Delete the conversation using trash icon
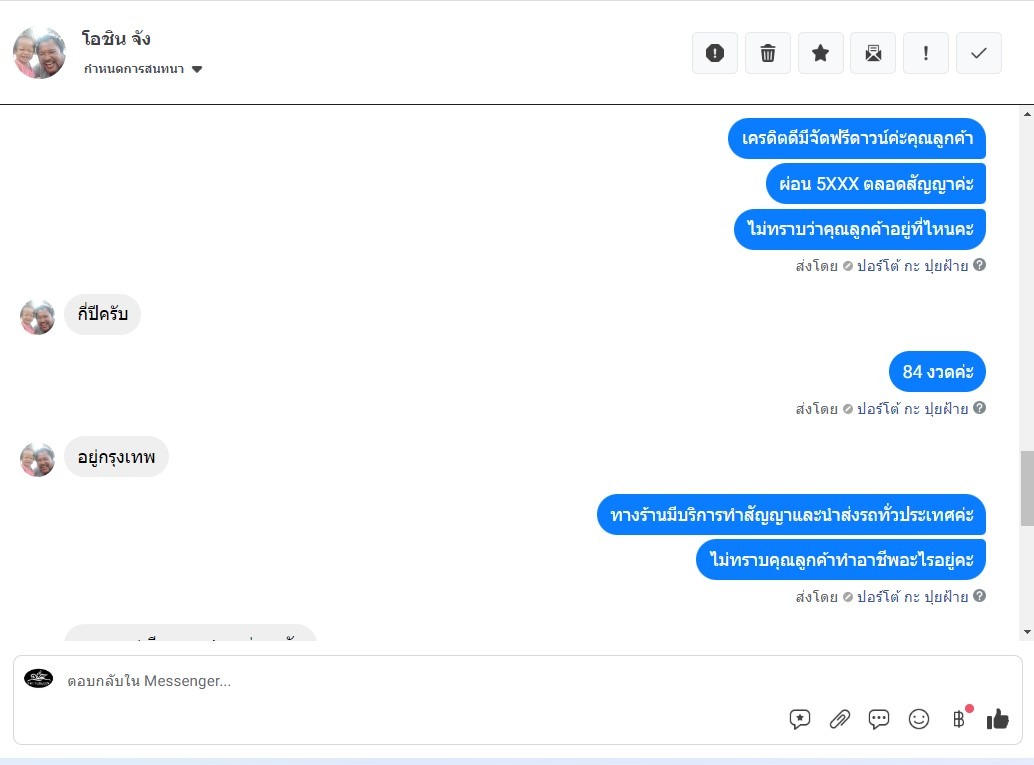Viewport: 1034px width, 765px height. click(x=768, y=53)
